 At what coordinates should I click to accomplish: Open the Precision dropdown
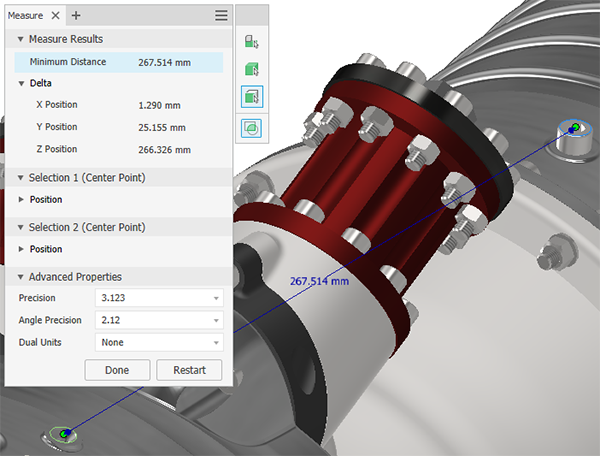(x=159, y=298)
